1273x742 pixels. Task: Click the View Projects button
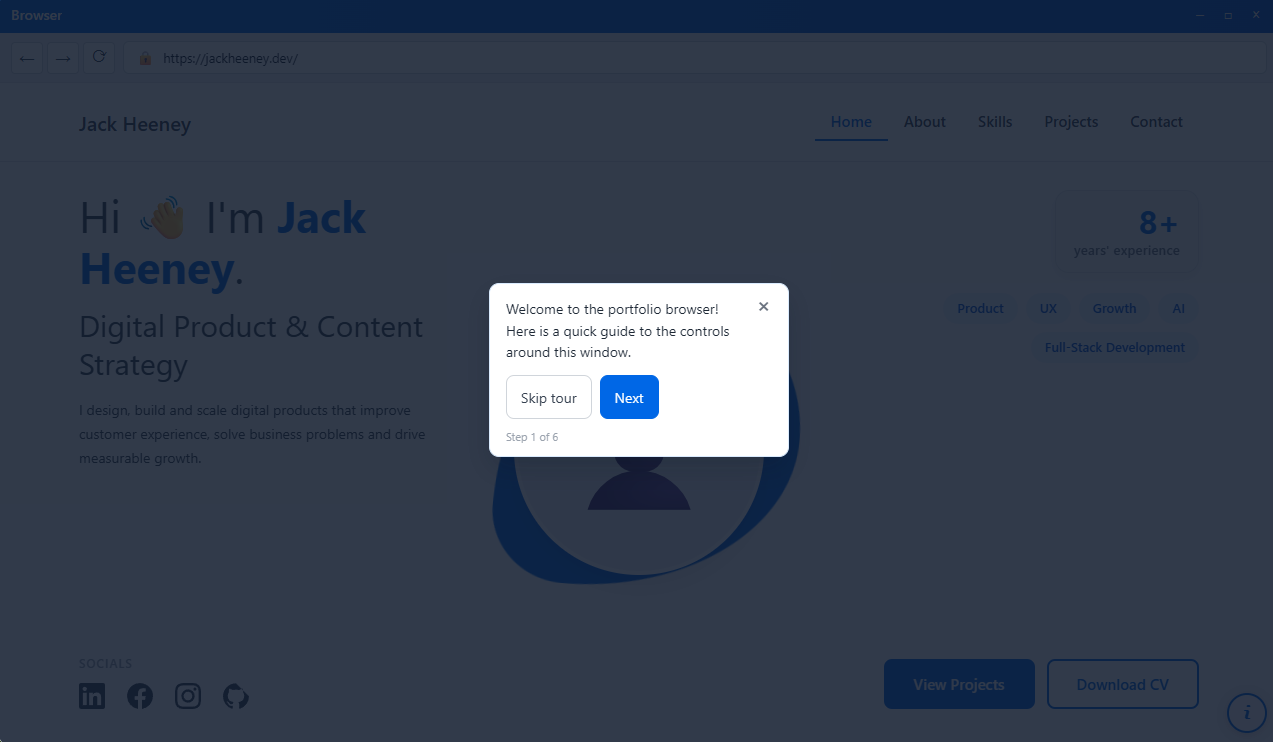(959, 684)
